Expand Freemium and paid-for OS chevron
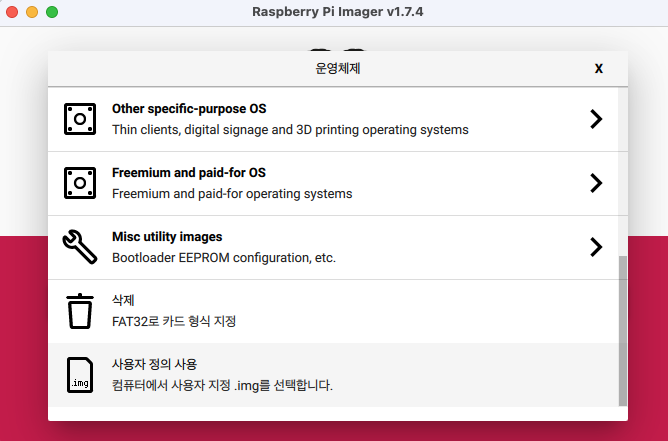Viewport: 668px width, 441px height. click(596, 183)
